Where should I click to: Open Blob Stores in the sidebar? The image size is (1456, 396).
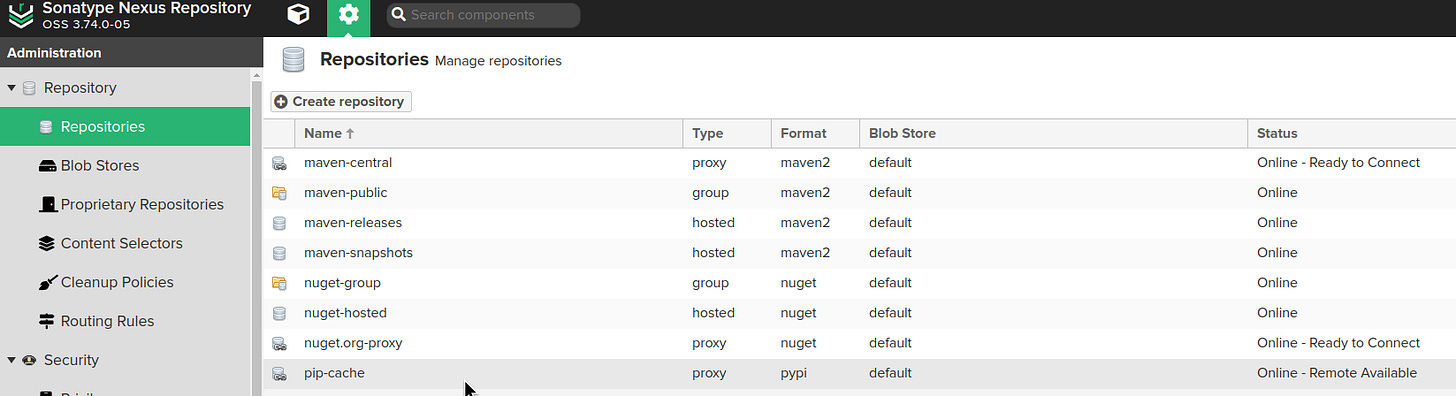click(125, 166)
